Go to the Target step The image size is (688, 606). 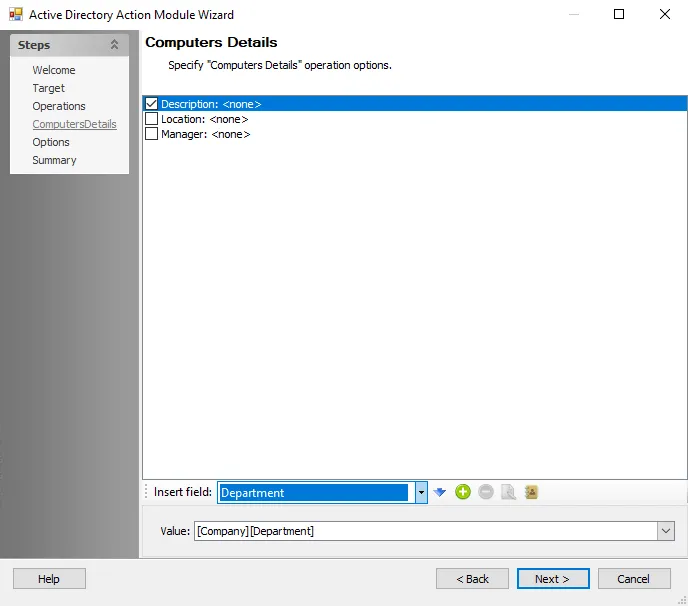48,88
